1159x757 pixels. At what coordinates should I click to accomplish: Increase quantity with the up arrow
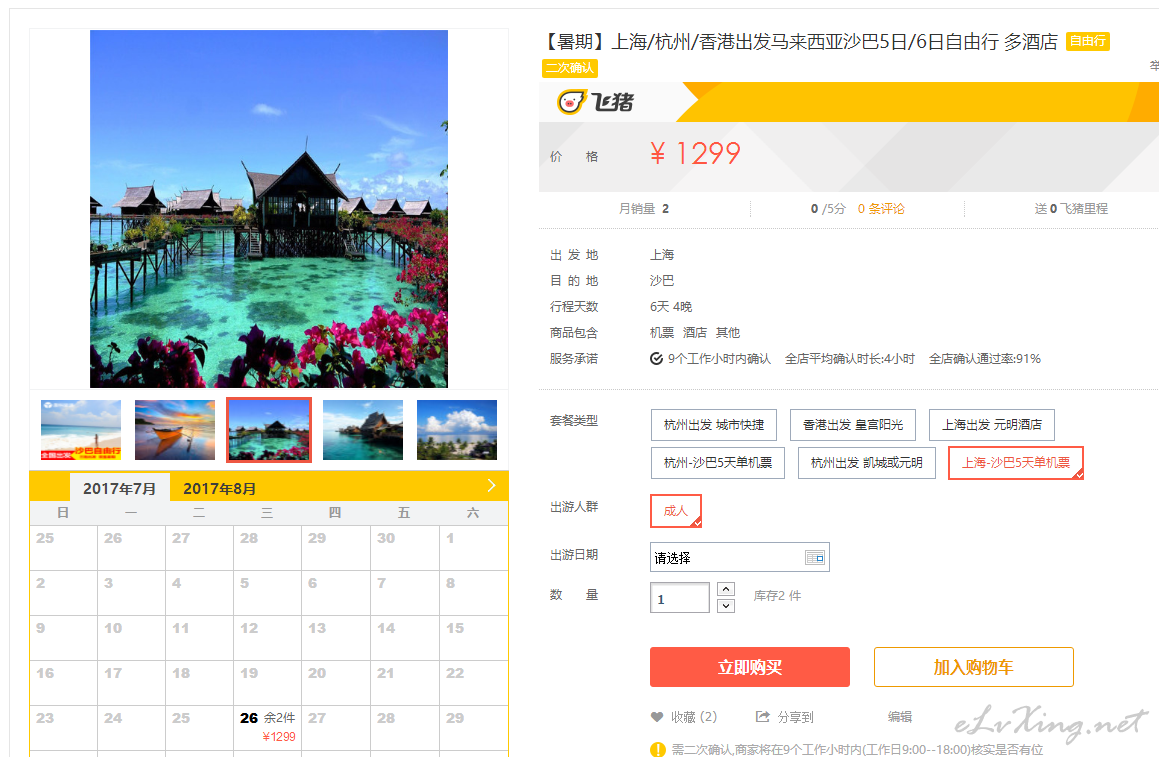point(726,589)
